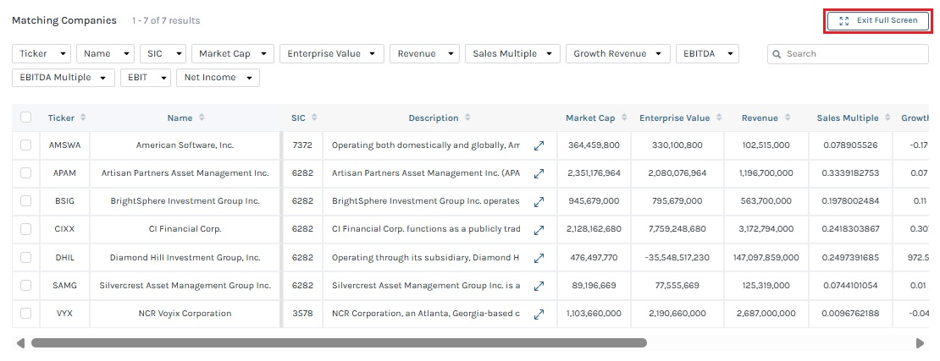Click sales multiple 0.3339182753

(x=851, y=173)
